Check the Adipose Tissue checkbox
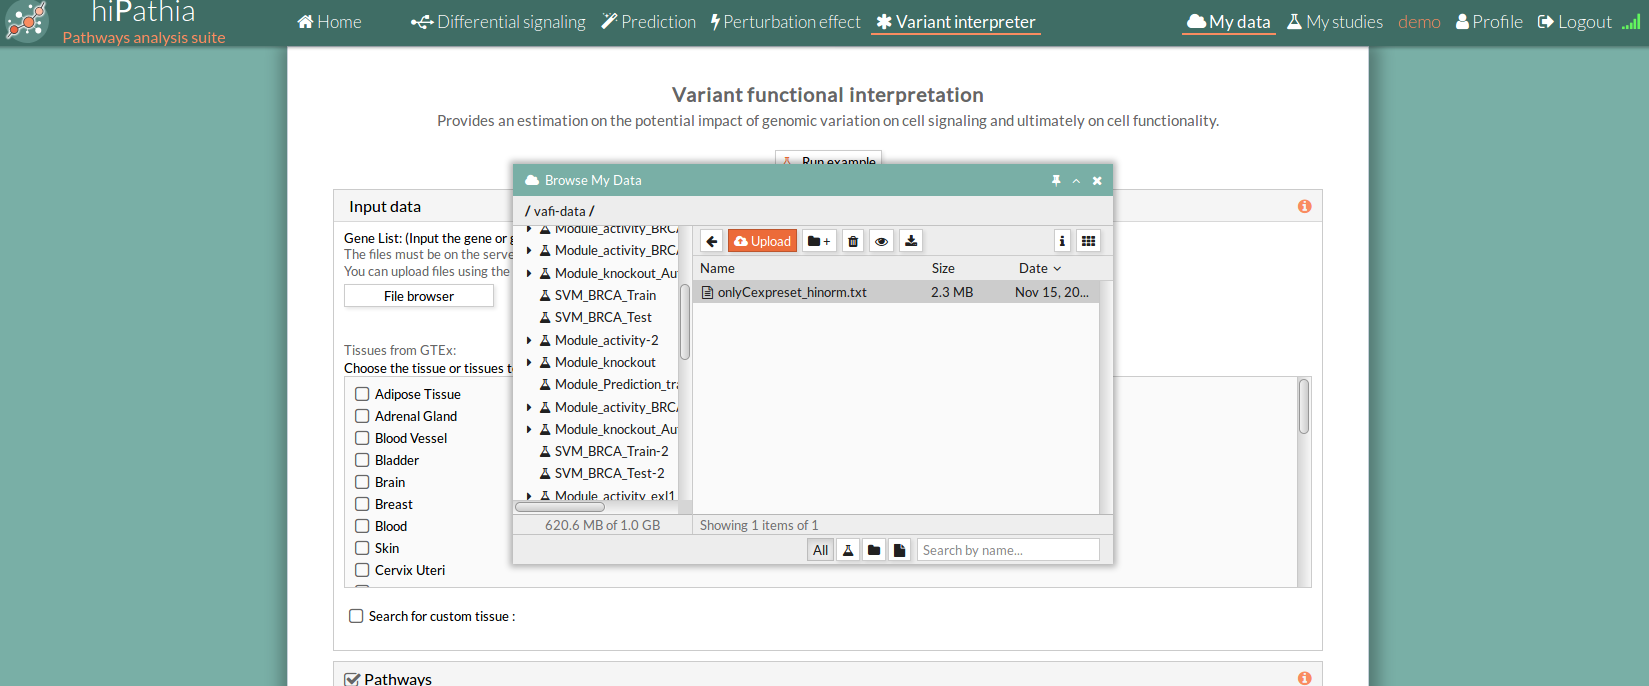This screenshot has height=686, width=1649. [362, 394]
